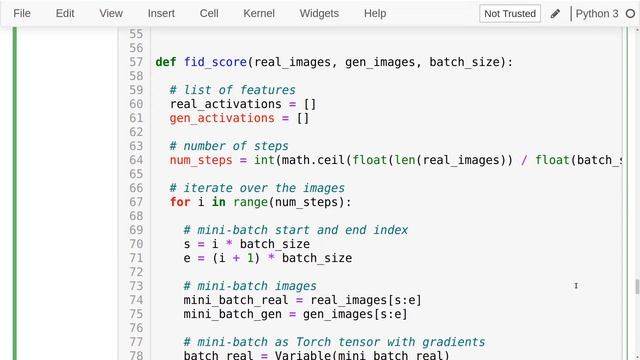Open the Insert menu
The image size is (640, 360).
[161, 13]
